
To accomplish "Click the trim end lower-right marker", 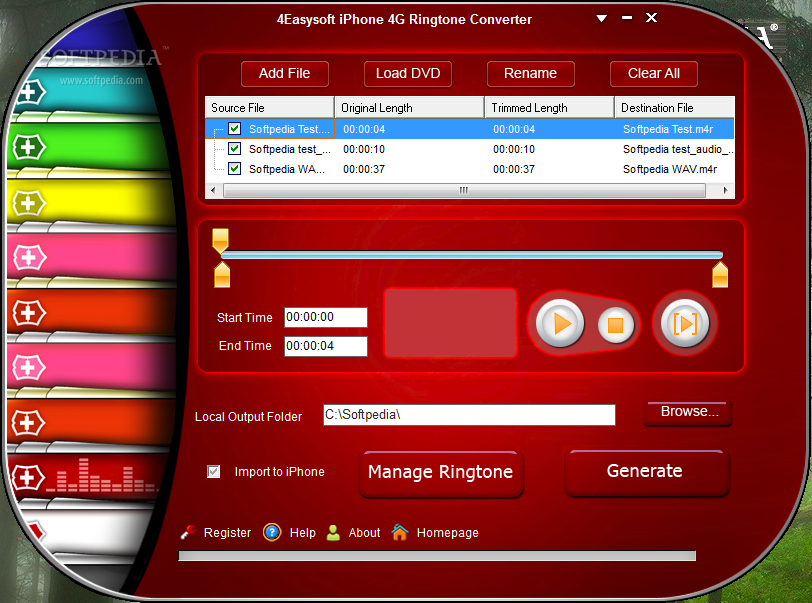I will pos(720,275).
